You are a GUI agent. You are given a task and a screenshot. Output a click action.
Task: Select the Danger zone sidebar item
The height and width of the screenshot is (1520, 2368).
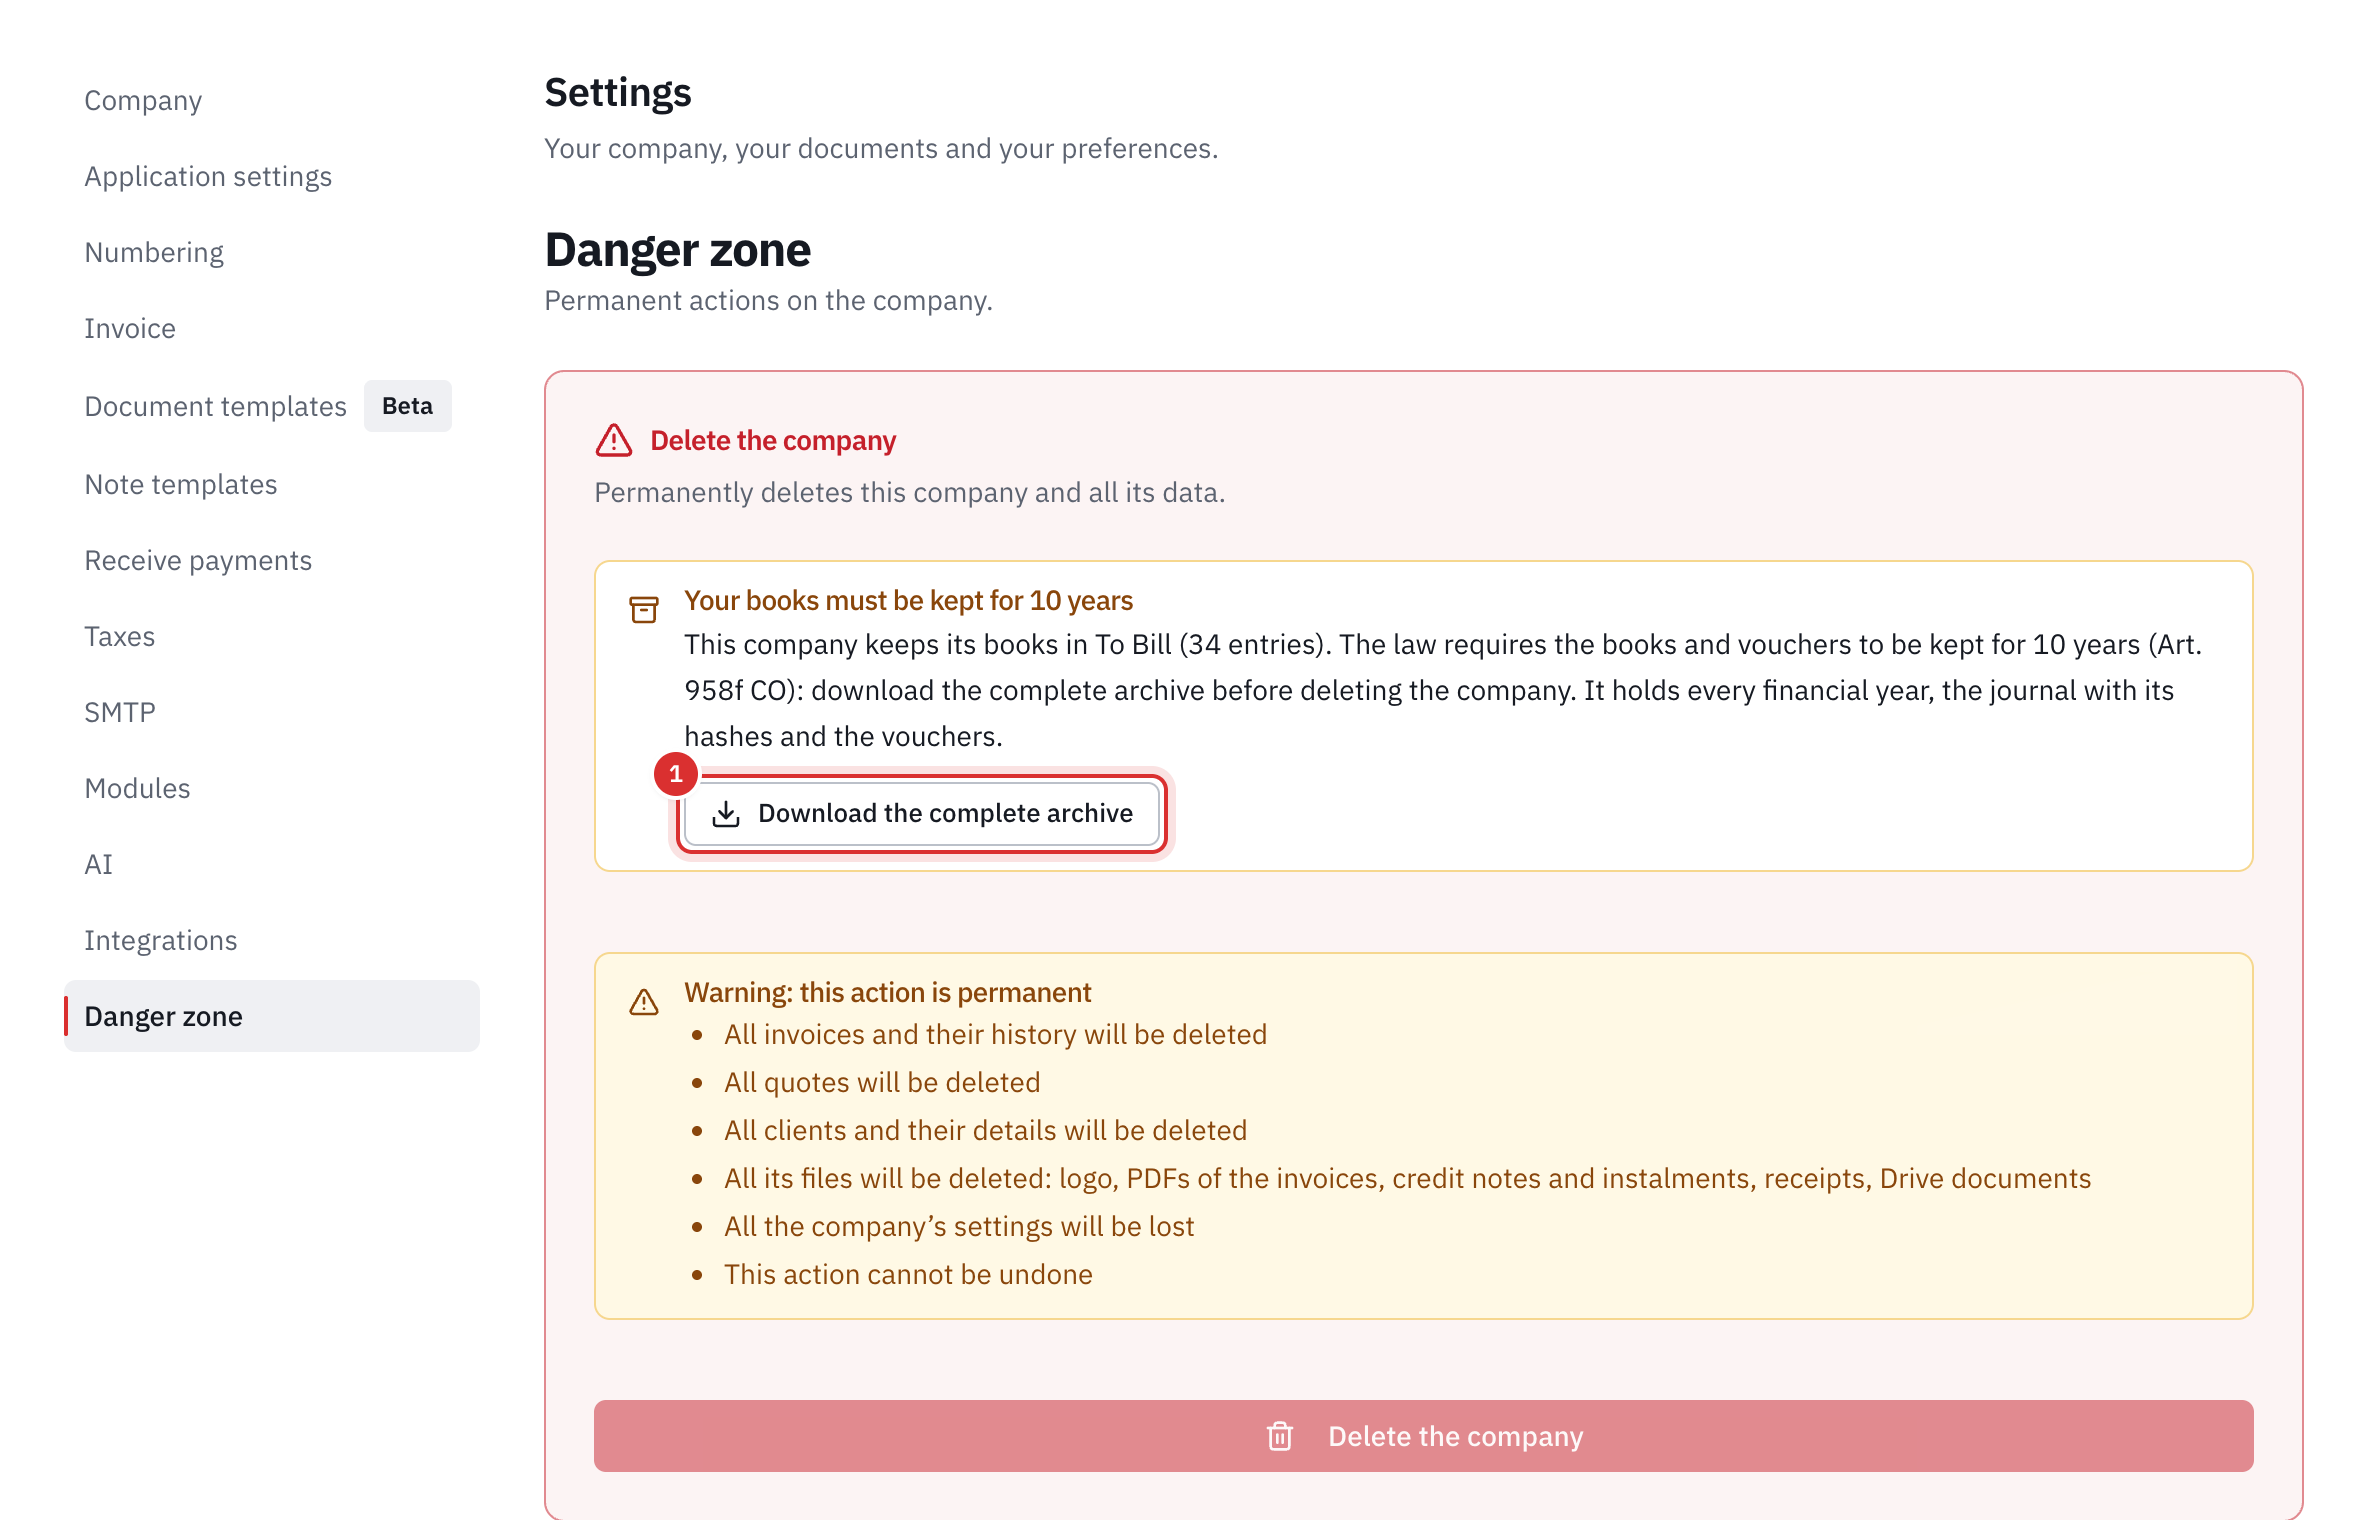[272, 1016]
